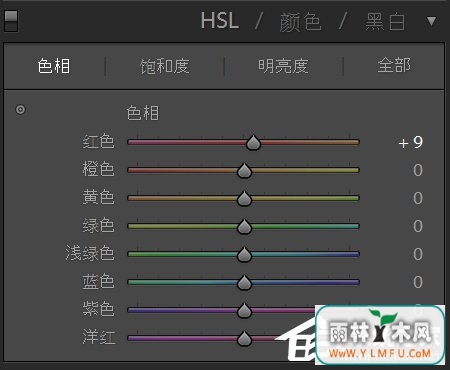Click the 黄色 slider label
Screen dimensions: 450x370
(x=98, y=197)
